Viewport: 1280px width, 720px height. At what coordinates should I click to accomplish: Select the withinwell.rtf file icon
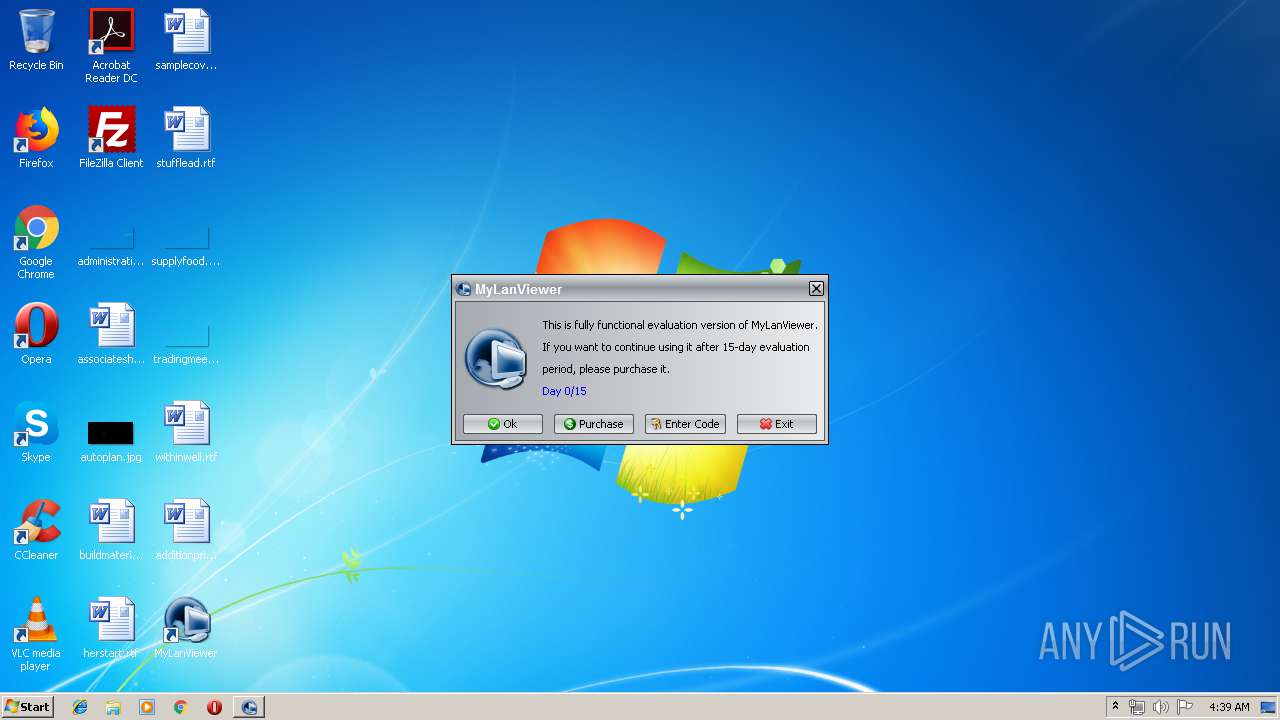[x=186, y=432]
